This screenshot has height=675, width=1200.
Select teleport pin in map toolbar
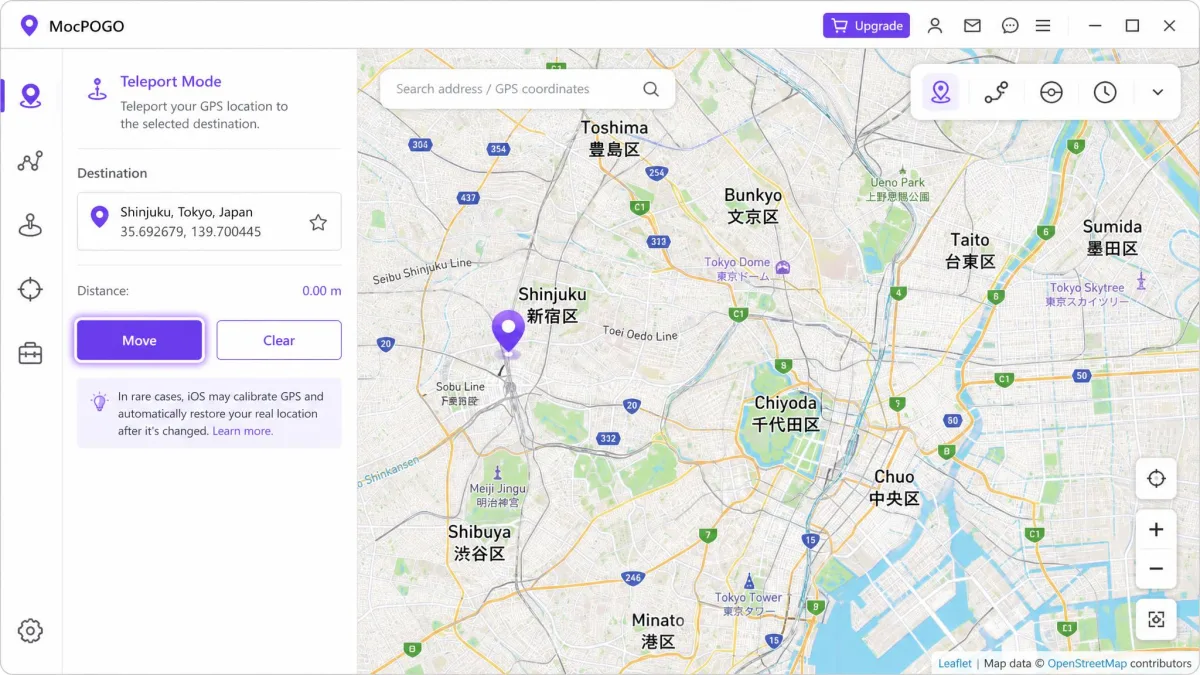tap(940, 92)
